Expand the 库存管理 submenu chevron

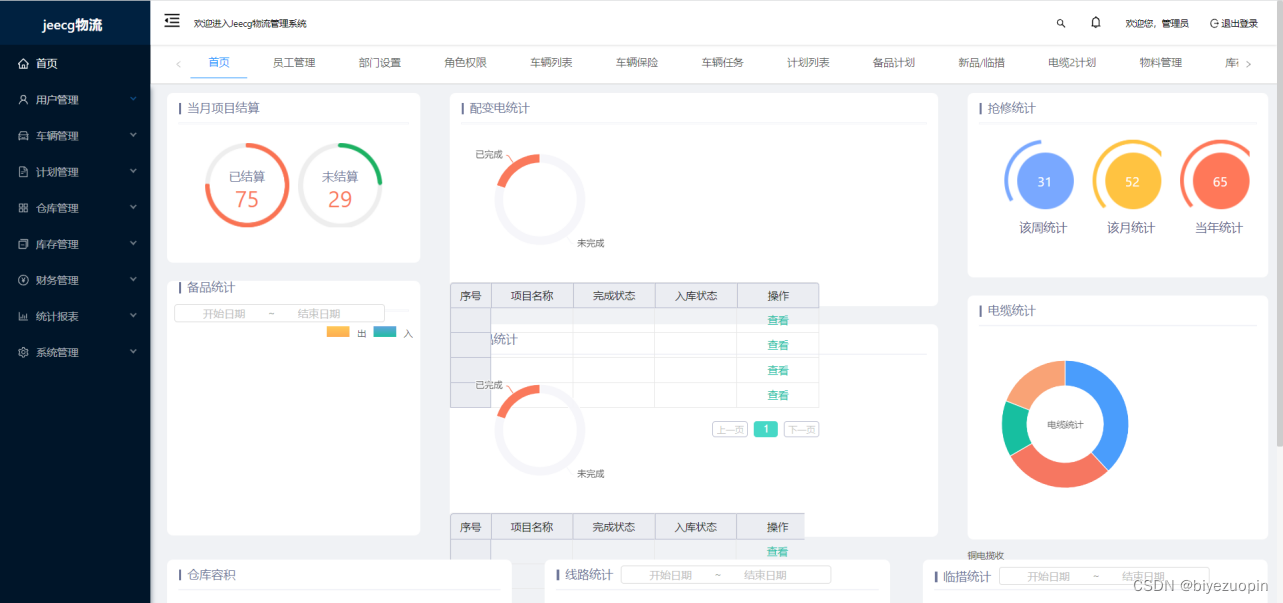pos(133,243)
